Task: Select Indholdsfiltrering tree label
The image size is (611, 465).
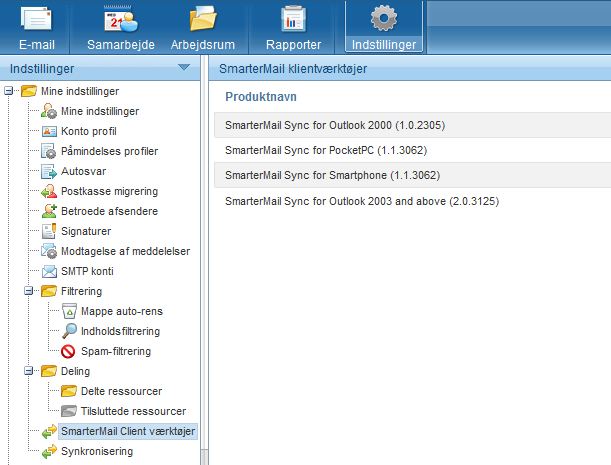Action: click(x=120, y=331)
